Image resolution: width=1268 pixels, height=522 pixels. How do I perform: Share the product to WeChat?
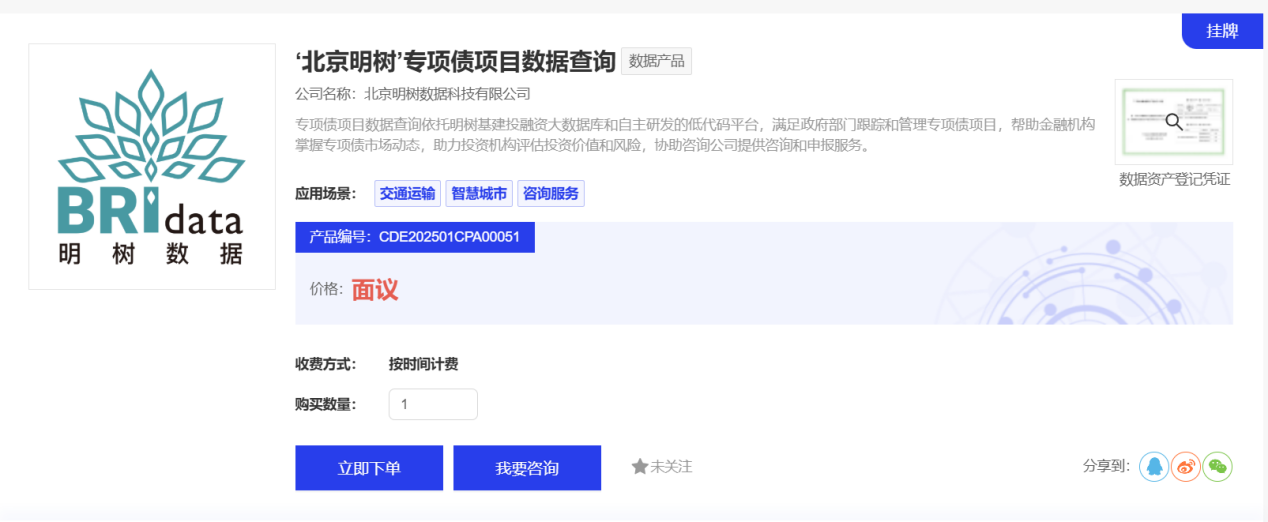click(1217, 466)
